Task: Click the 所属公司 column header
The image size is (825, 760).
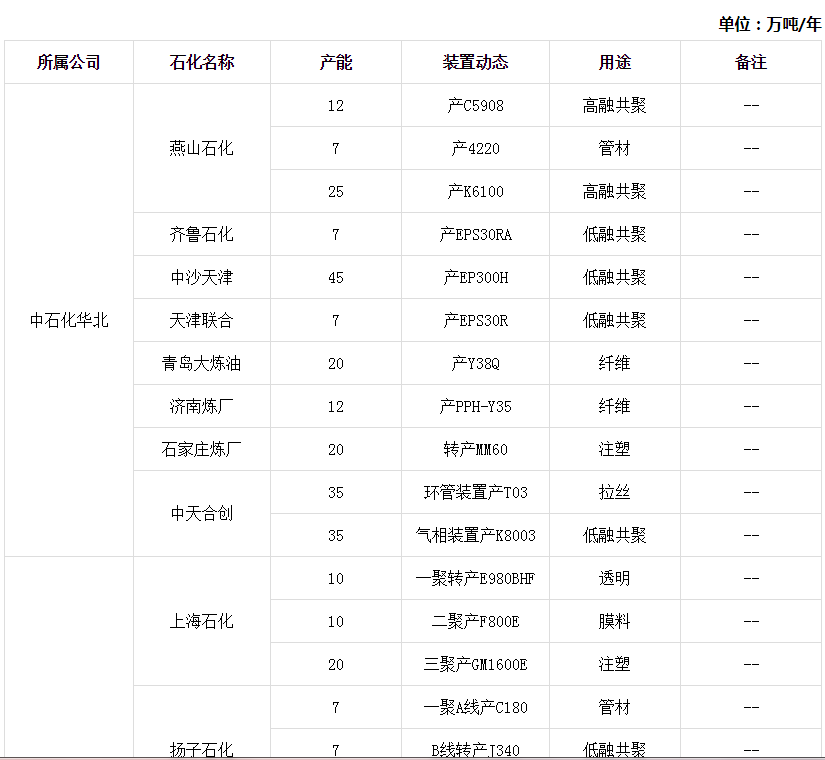Action: (x=69, y=62)
